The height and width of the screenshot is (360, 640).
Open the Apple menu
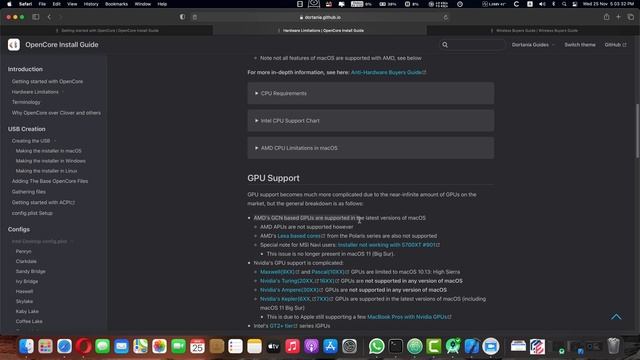pos(9,4)
